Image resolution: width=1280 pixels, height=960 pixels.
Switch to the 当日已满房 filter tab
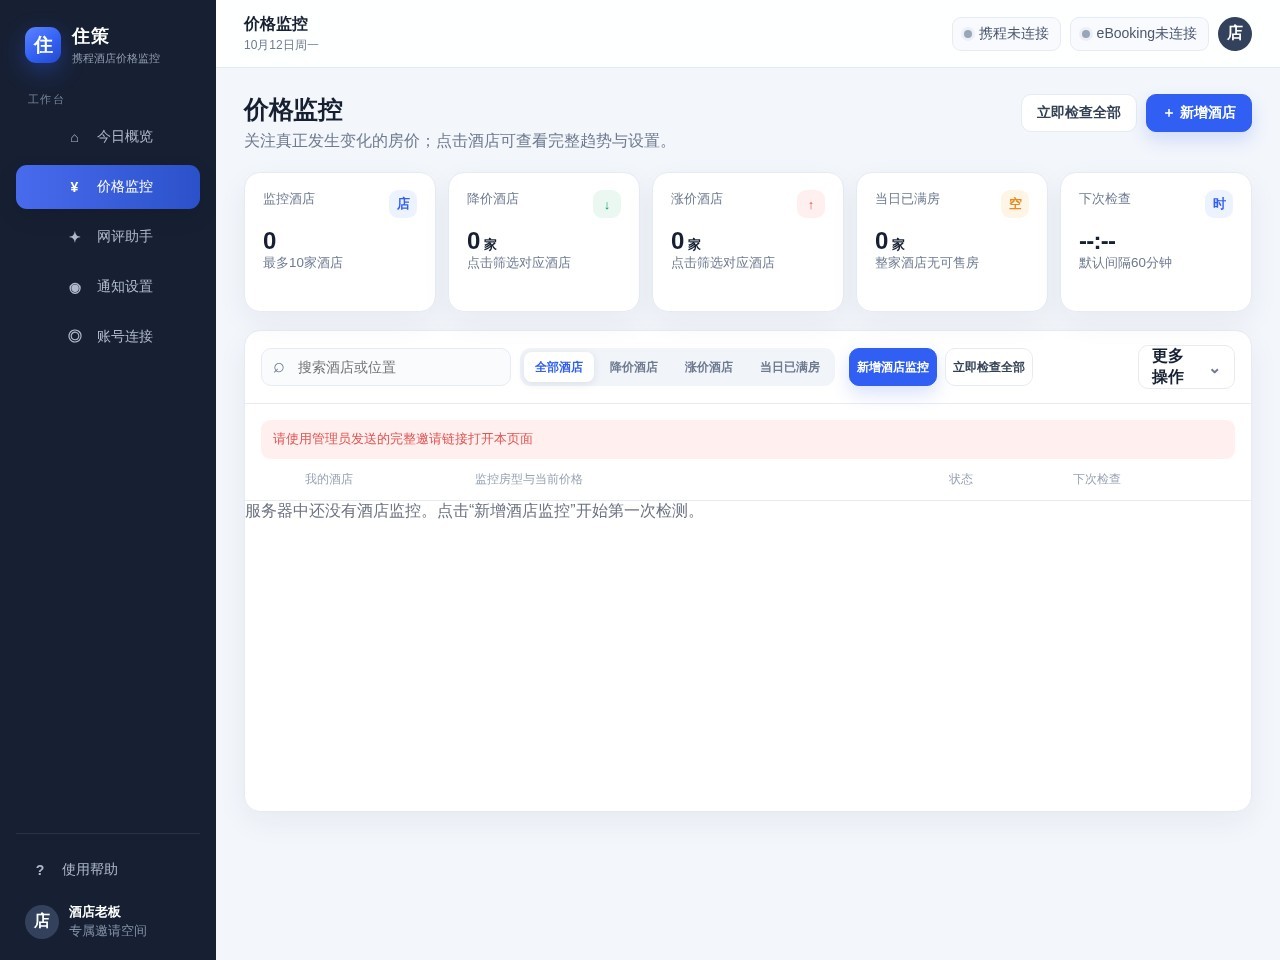point(790,367)
